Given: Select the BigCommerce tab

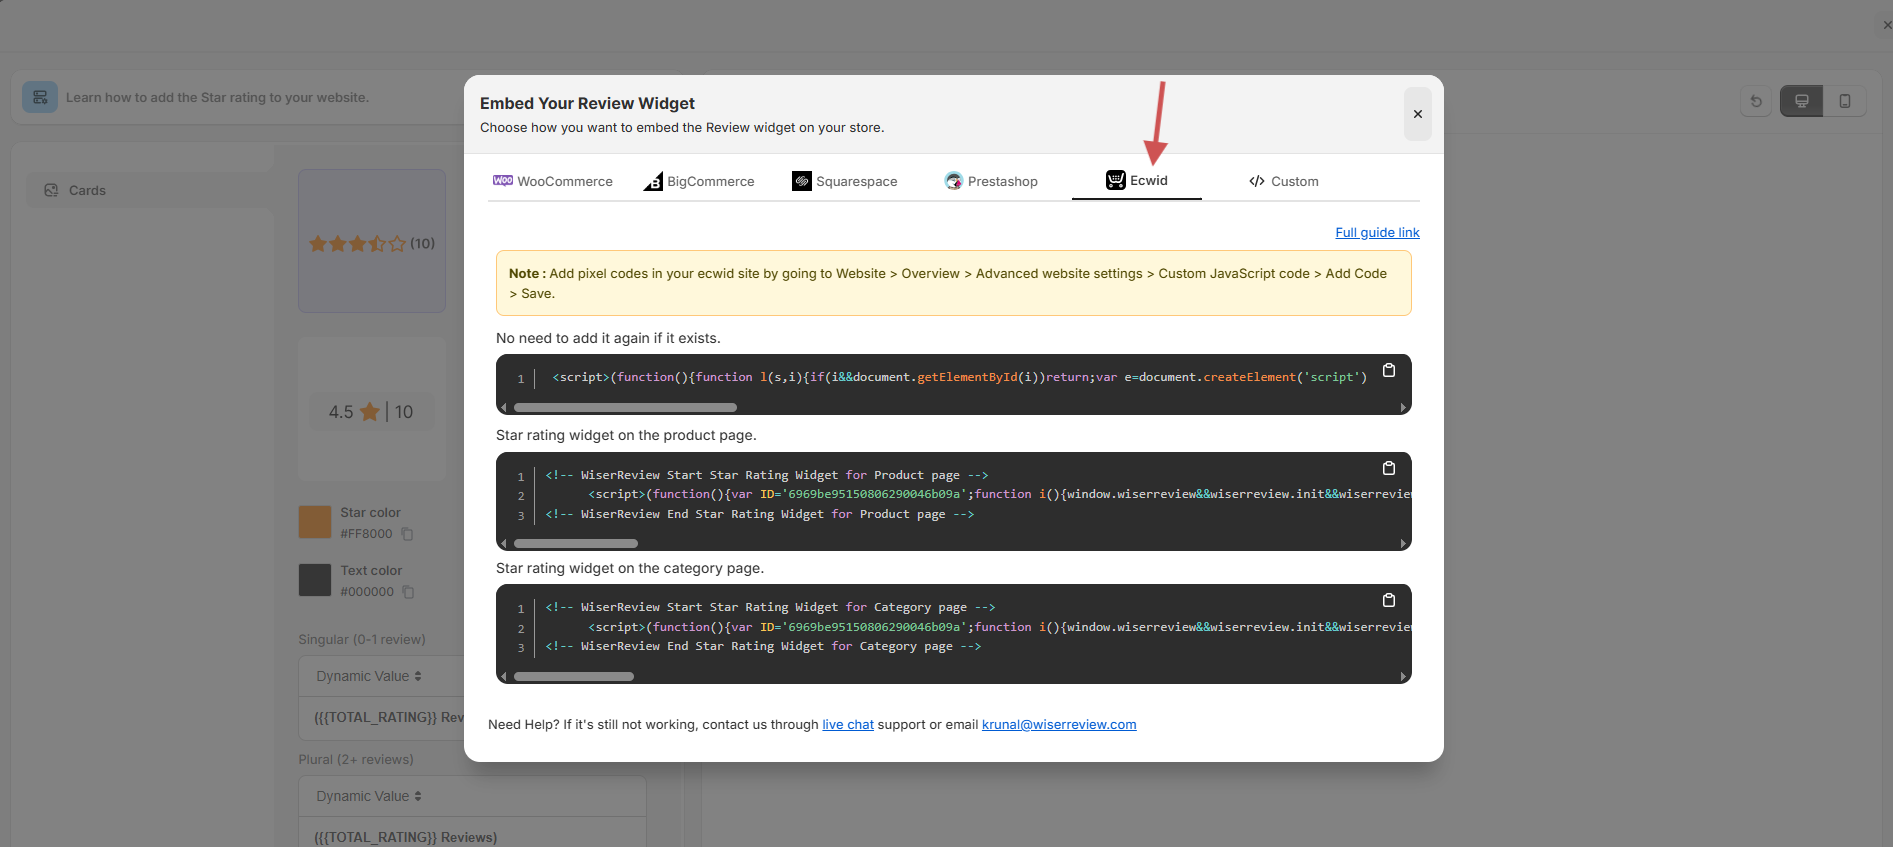Looking at the screenshot, I should 699,181.
